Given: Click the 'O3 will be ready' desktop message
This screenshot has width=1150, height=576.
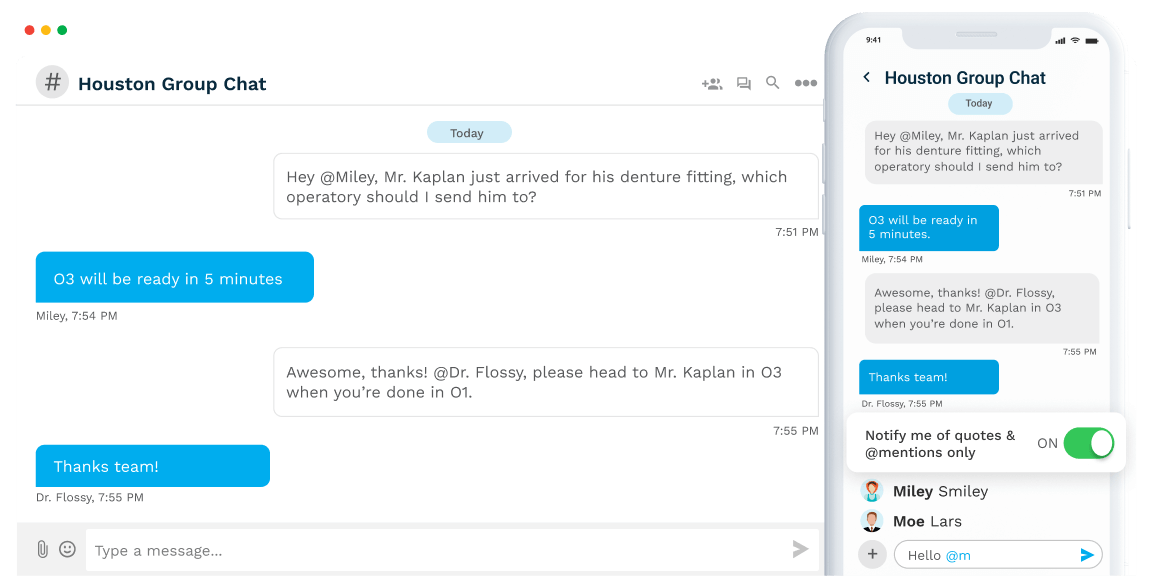Looking at the screenshot, I should (174, 278).
